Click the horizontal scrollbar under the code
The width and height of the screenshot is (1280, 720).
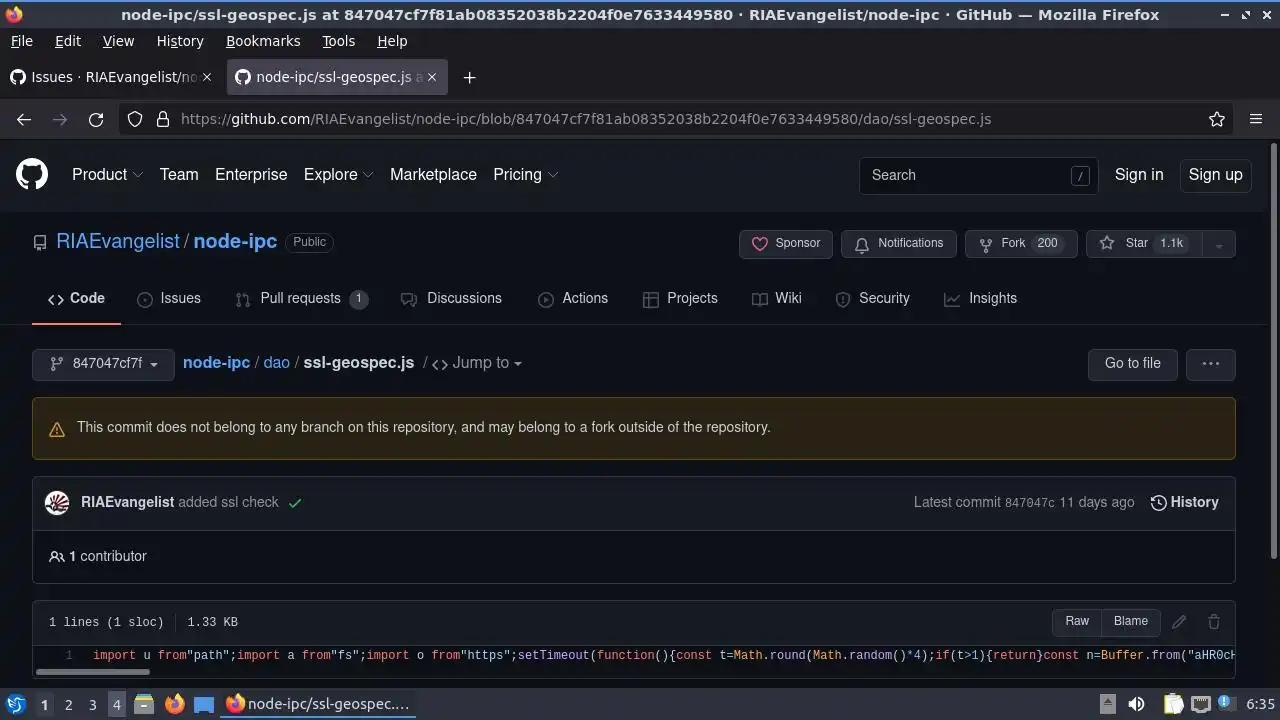93,672
